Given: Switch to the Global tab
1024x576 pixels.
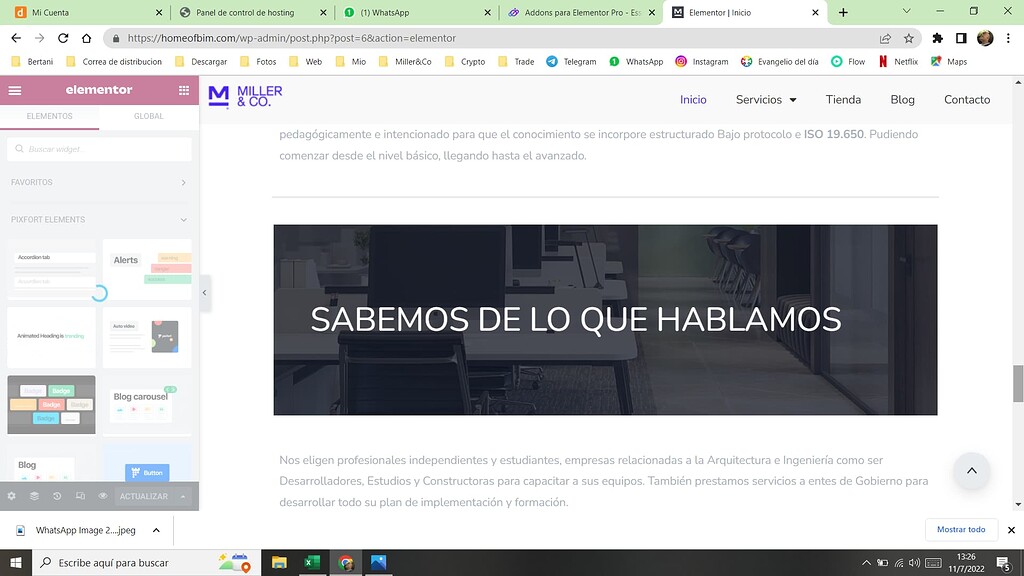Looking at the screenshot, I should click(x=148, y=116).
